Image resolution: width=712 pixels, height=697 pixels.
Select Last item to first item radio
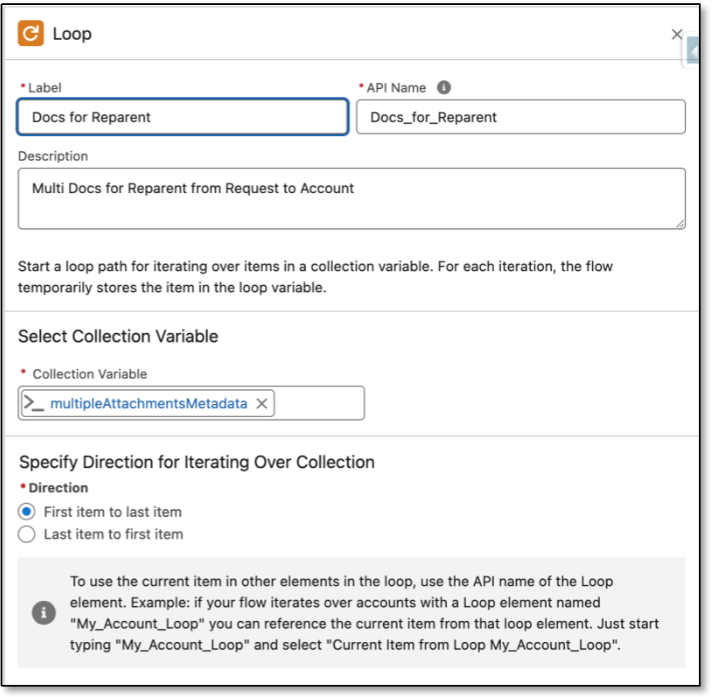point(27,534)
